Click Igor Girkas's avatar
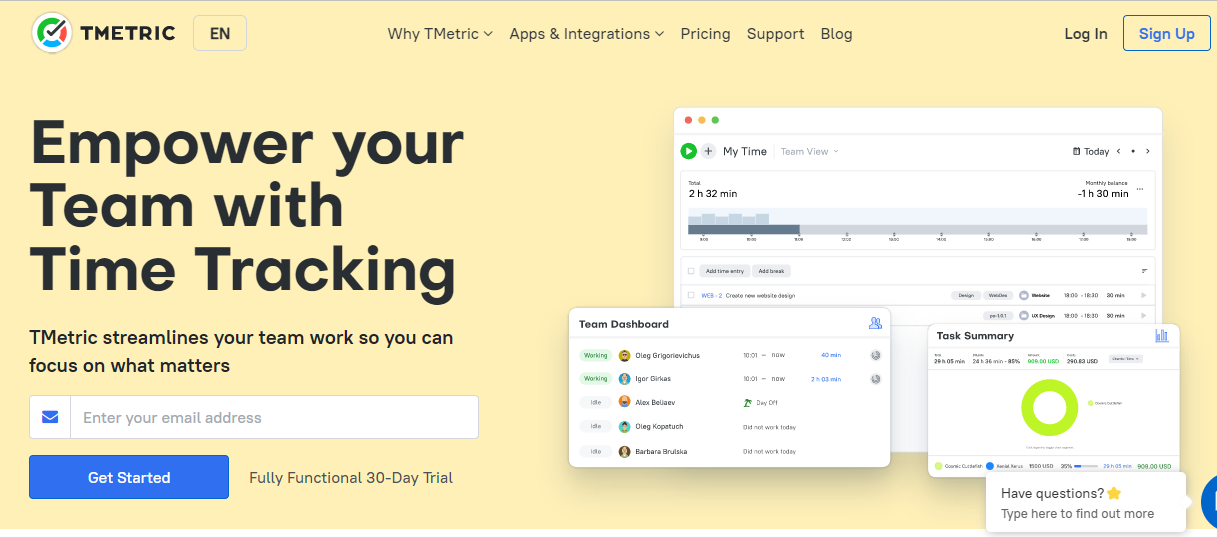This screenshot has width=1217, height=537. 625,379
